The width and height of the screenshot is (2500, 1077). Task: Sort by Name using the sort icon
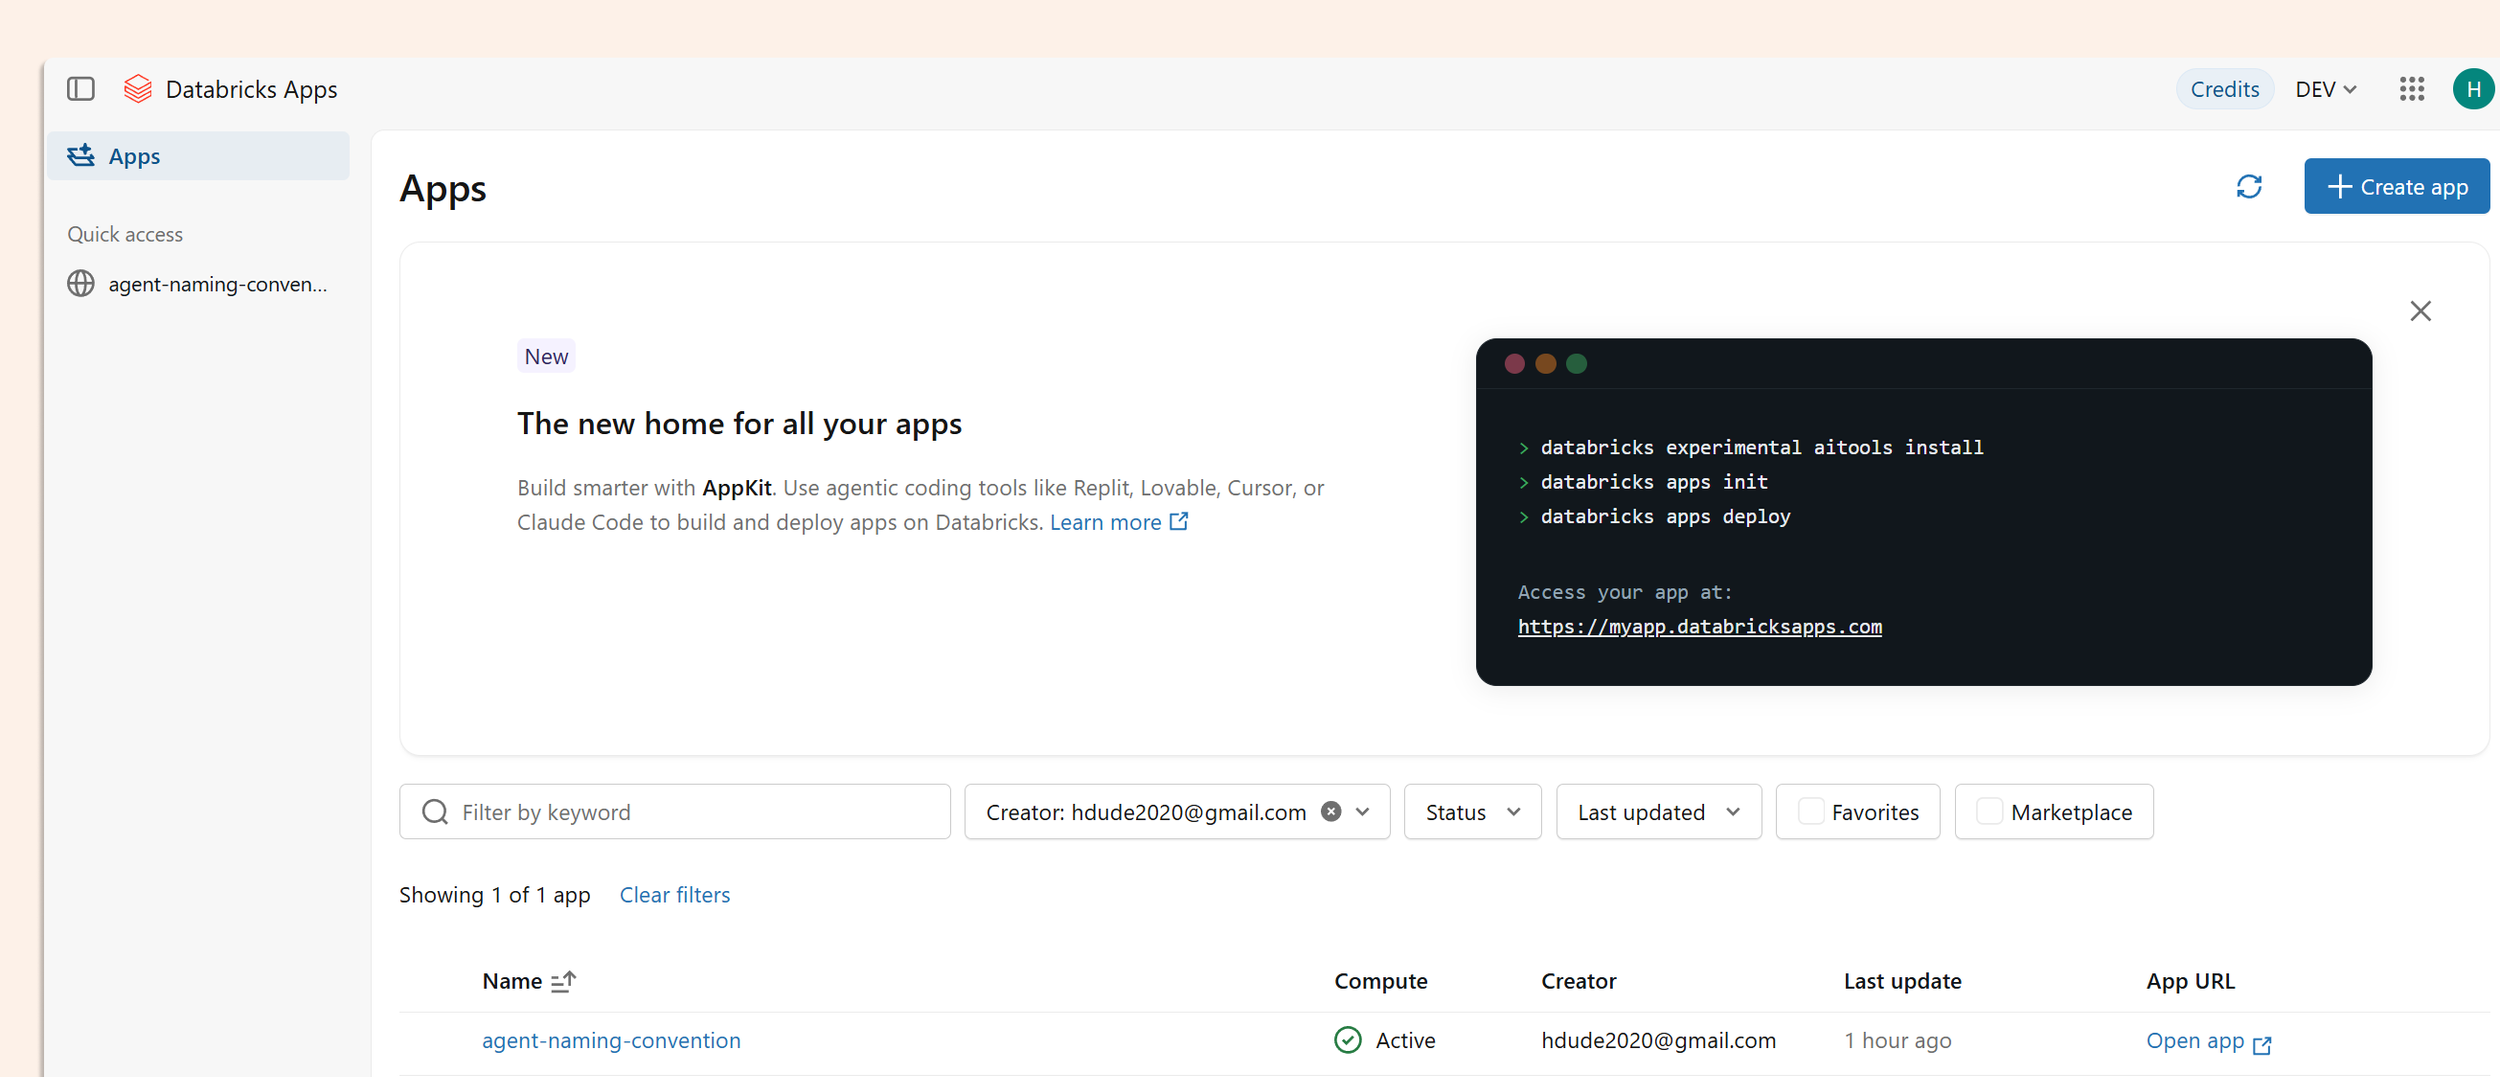point(564,981)
